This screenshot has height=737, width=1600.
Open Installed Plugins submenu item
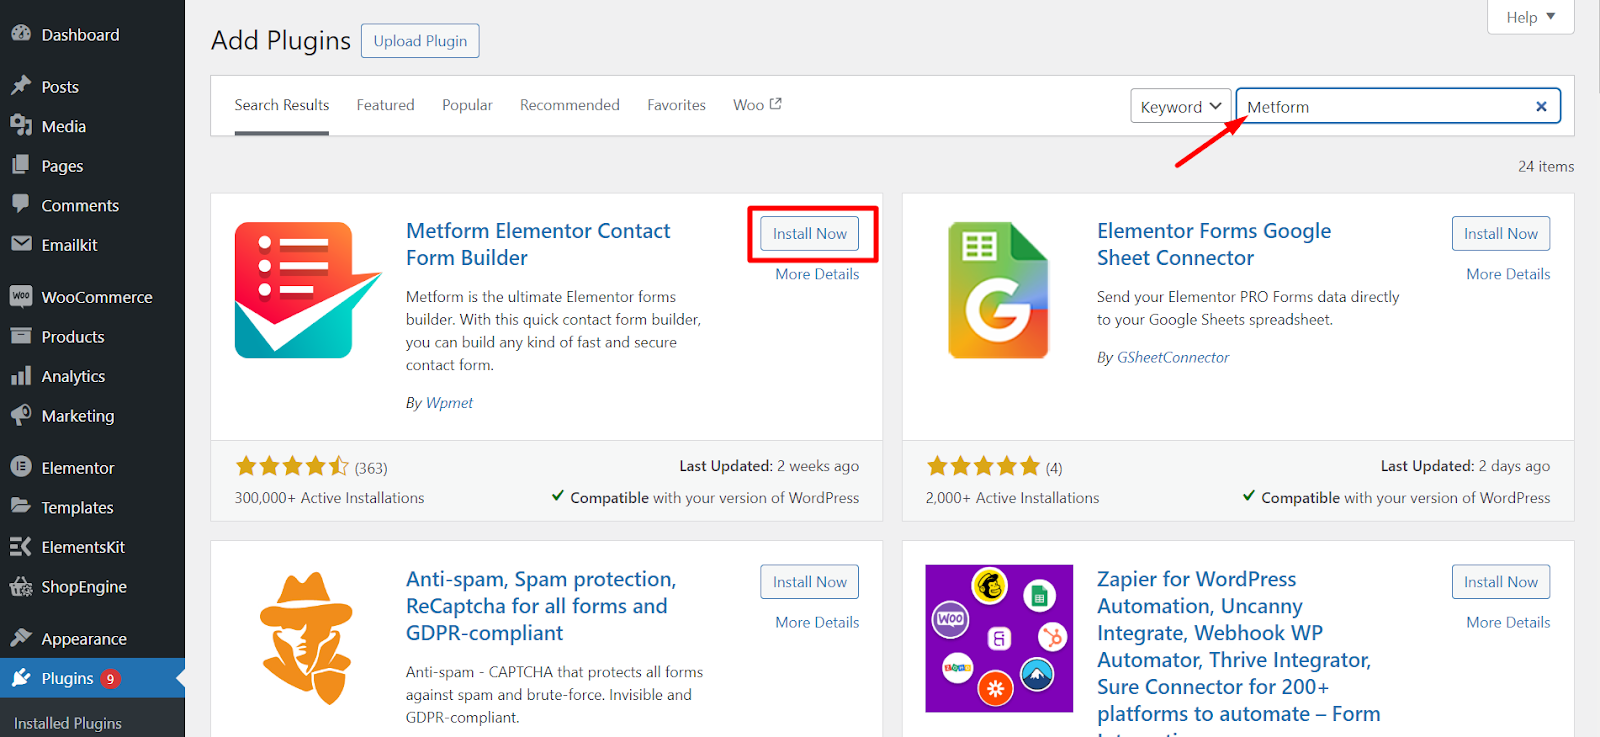[68, 723]
